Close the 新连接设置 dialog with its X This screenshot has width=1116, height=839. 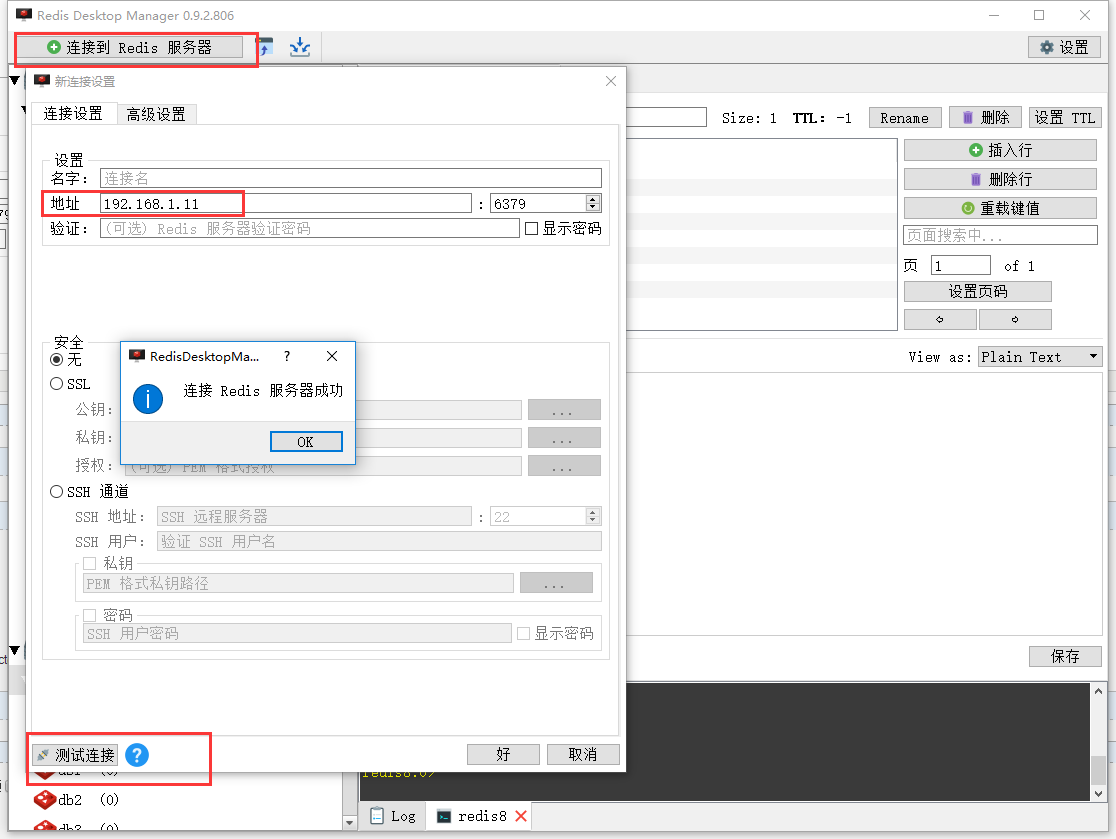[x=611, y=81]
